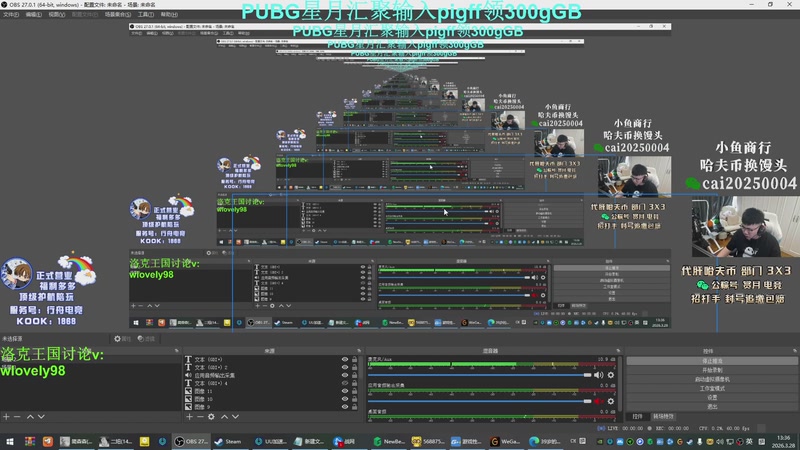Open Edge browser from the taskbar
This screenshot has height=450, width=800.
(544, 441)
